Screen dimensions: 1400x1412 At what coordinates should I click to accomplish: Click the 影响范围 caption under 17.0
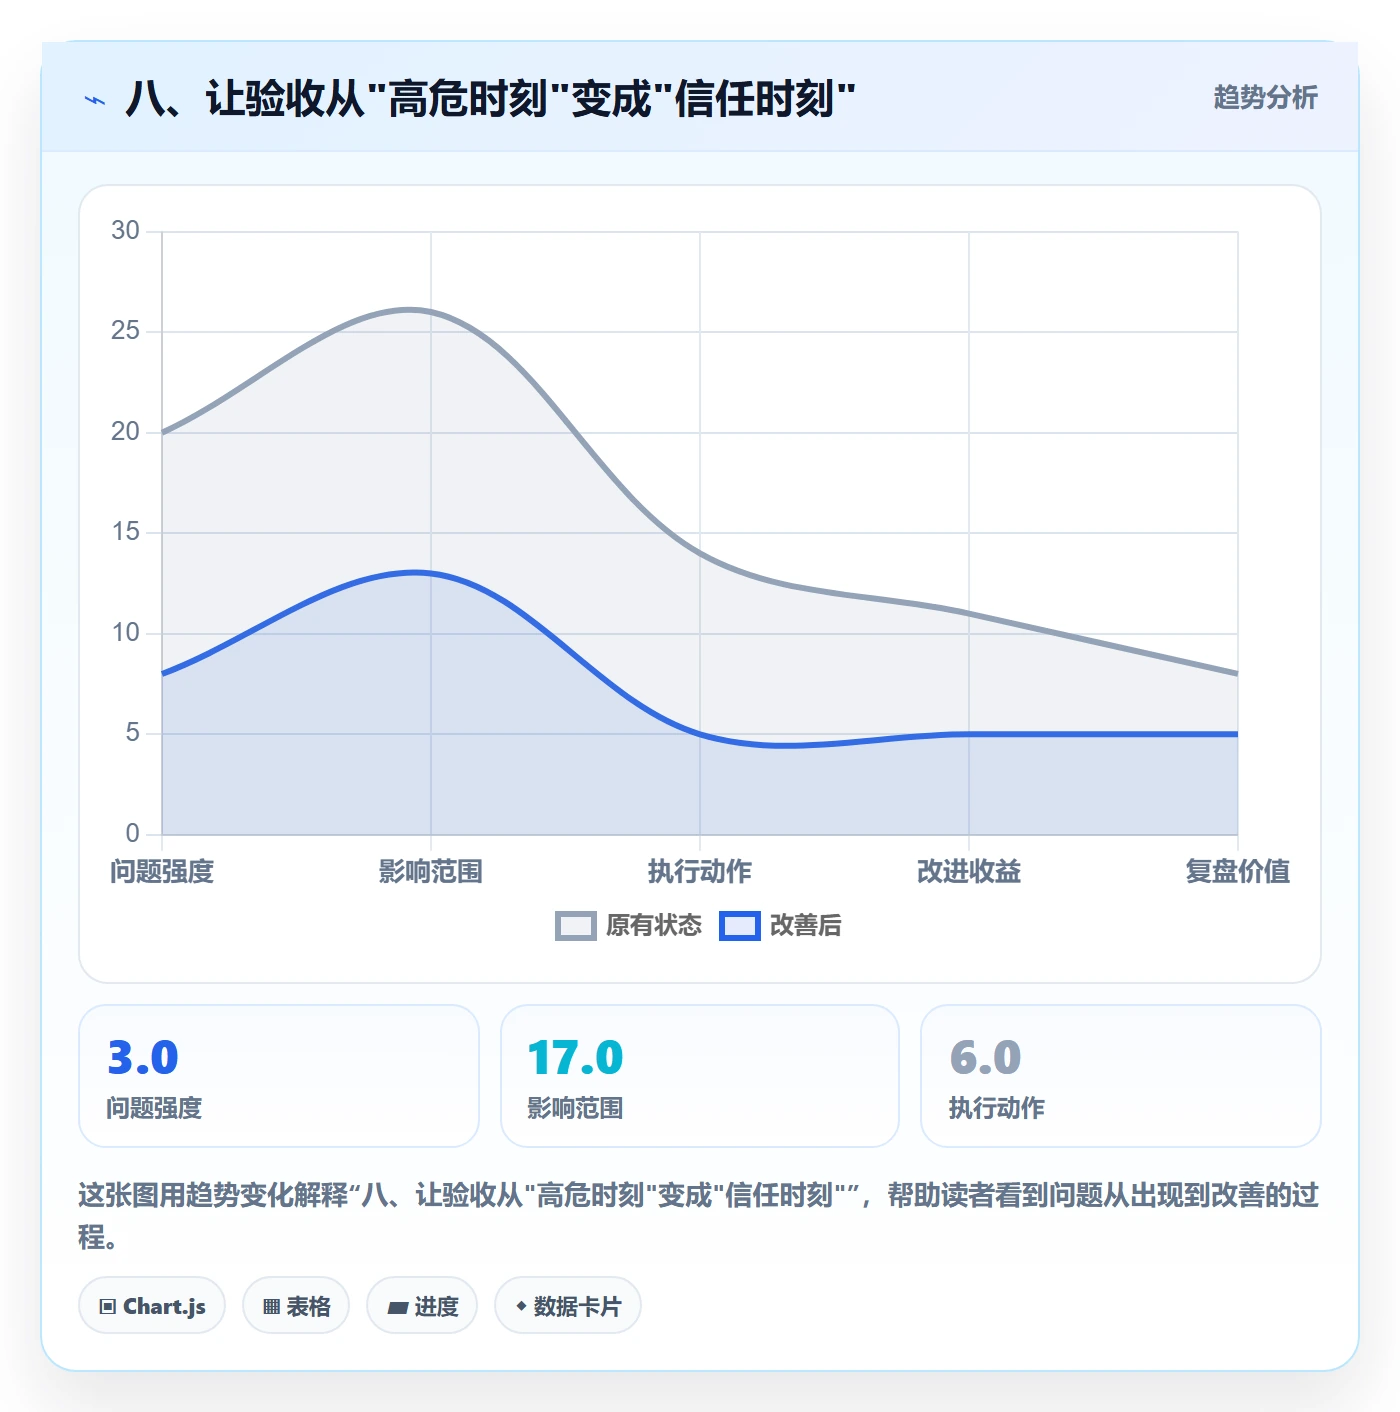pos(575,1108)
